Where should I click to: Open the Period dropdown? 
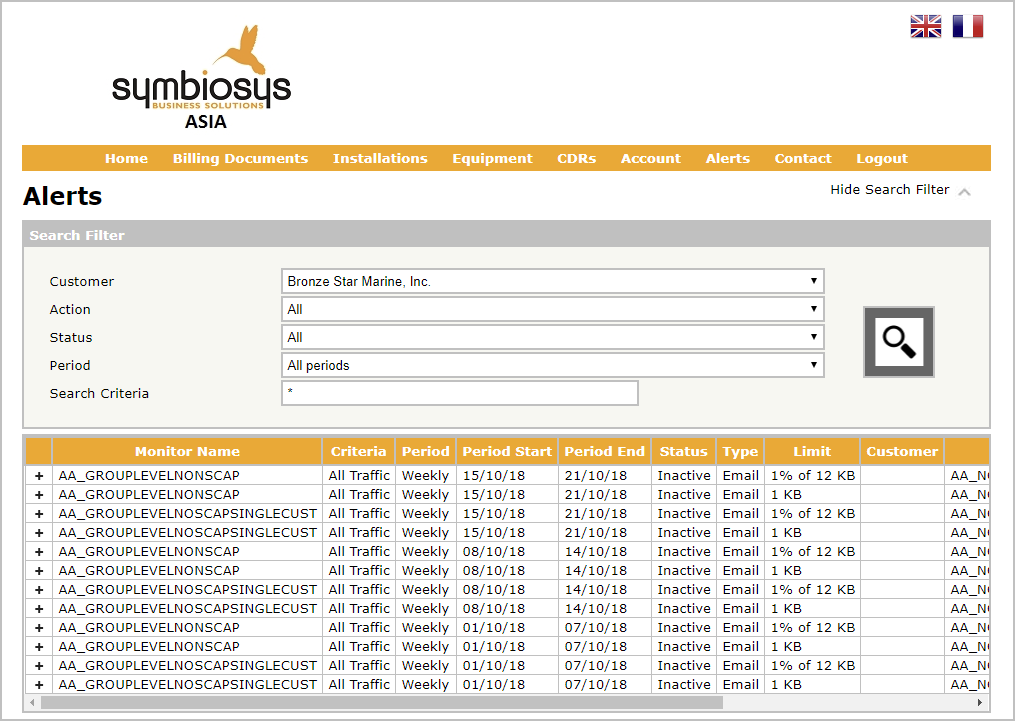(552, 366)
